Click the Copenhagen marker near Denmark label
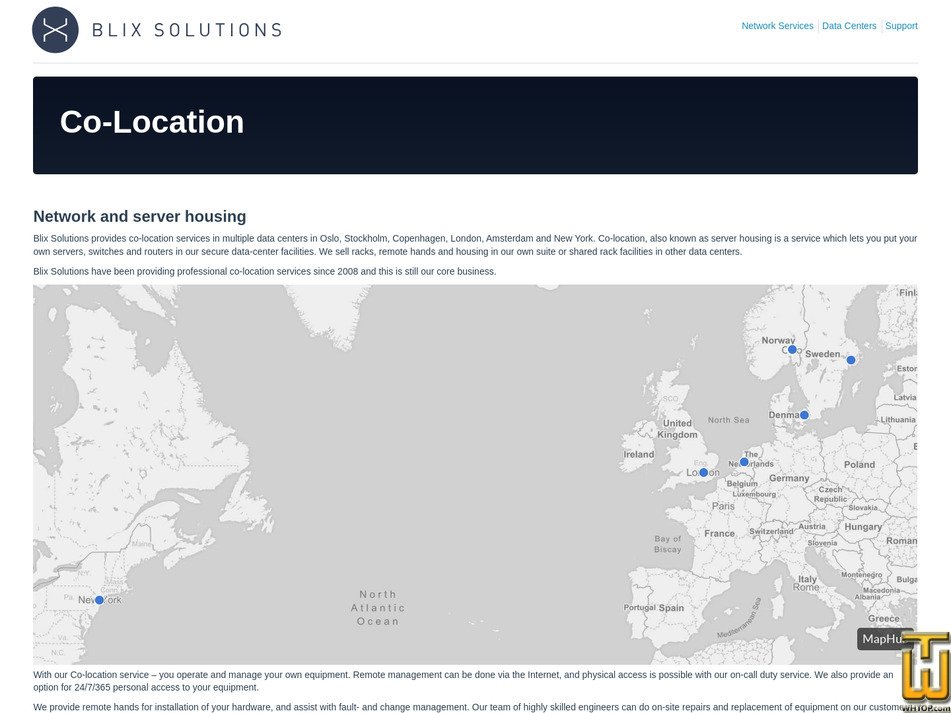This screenshot has width=951, height=713. click(x=804, y=415)
